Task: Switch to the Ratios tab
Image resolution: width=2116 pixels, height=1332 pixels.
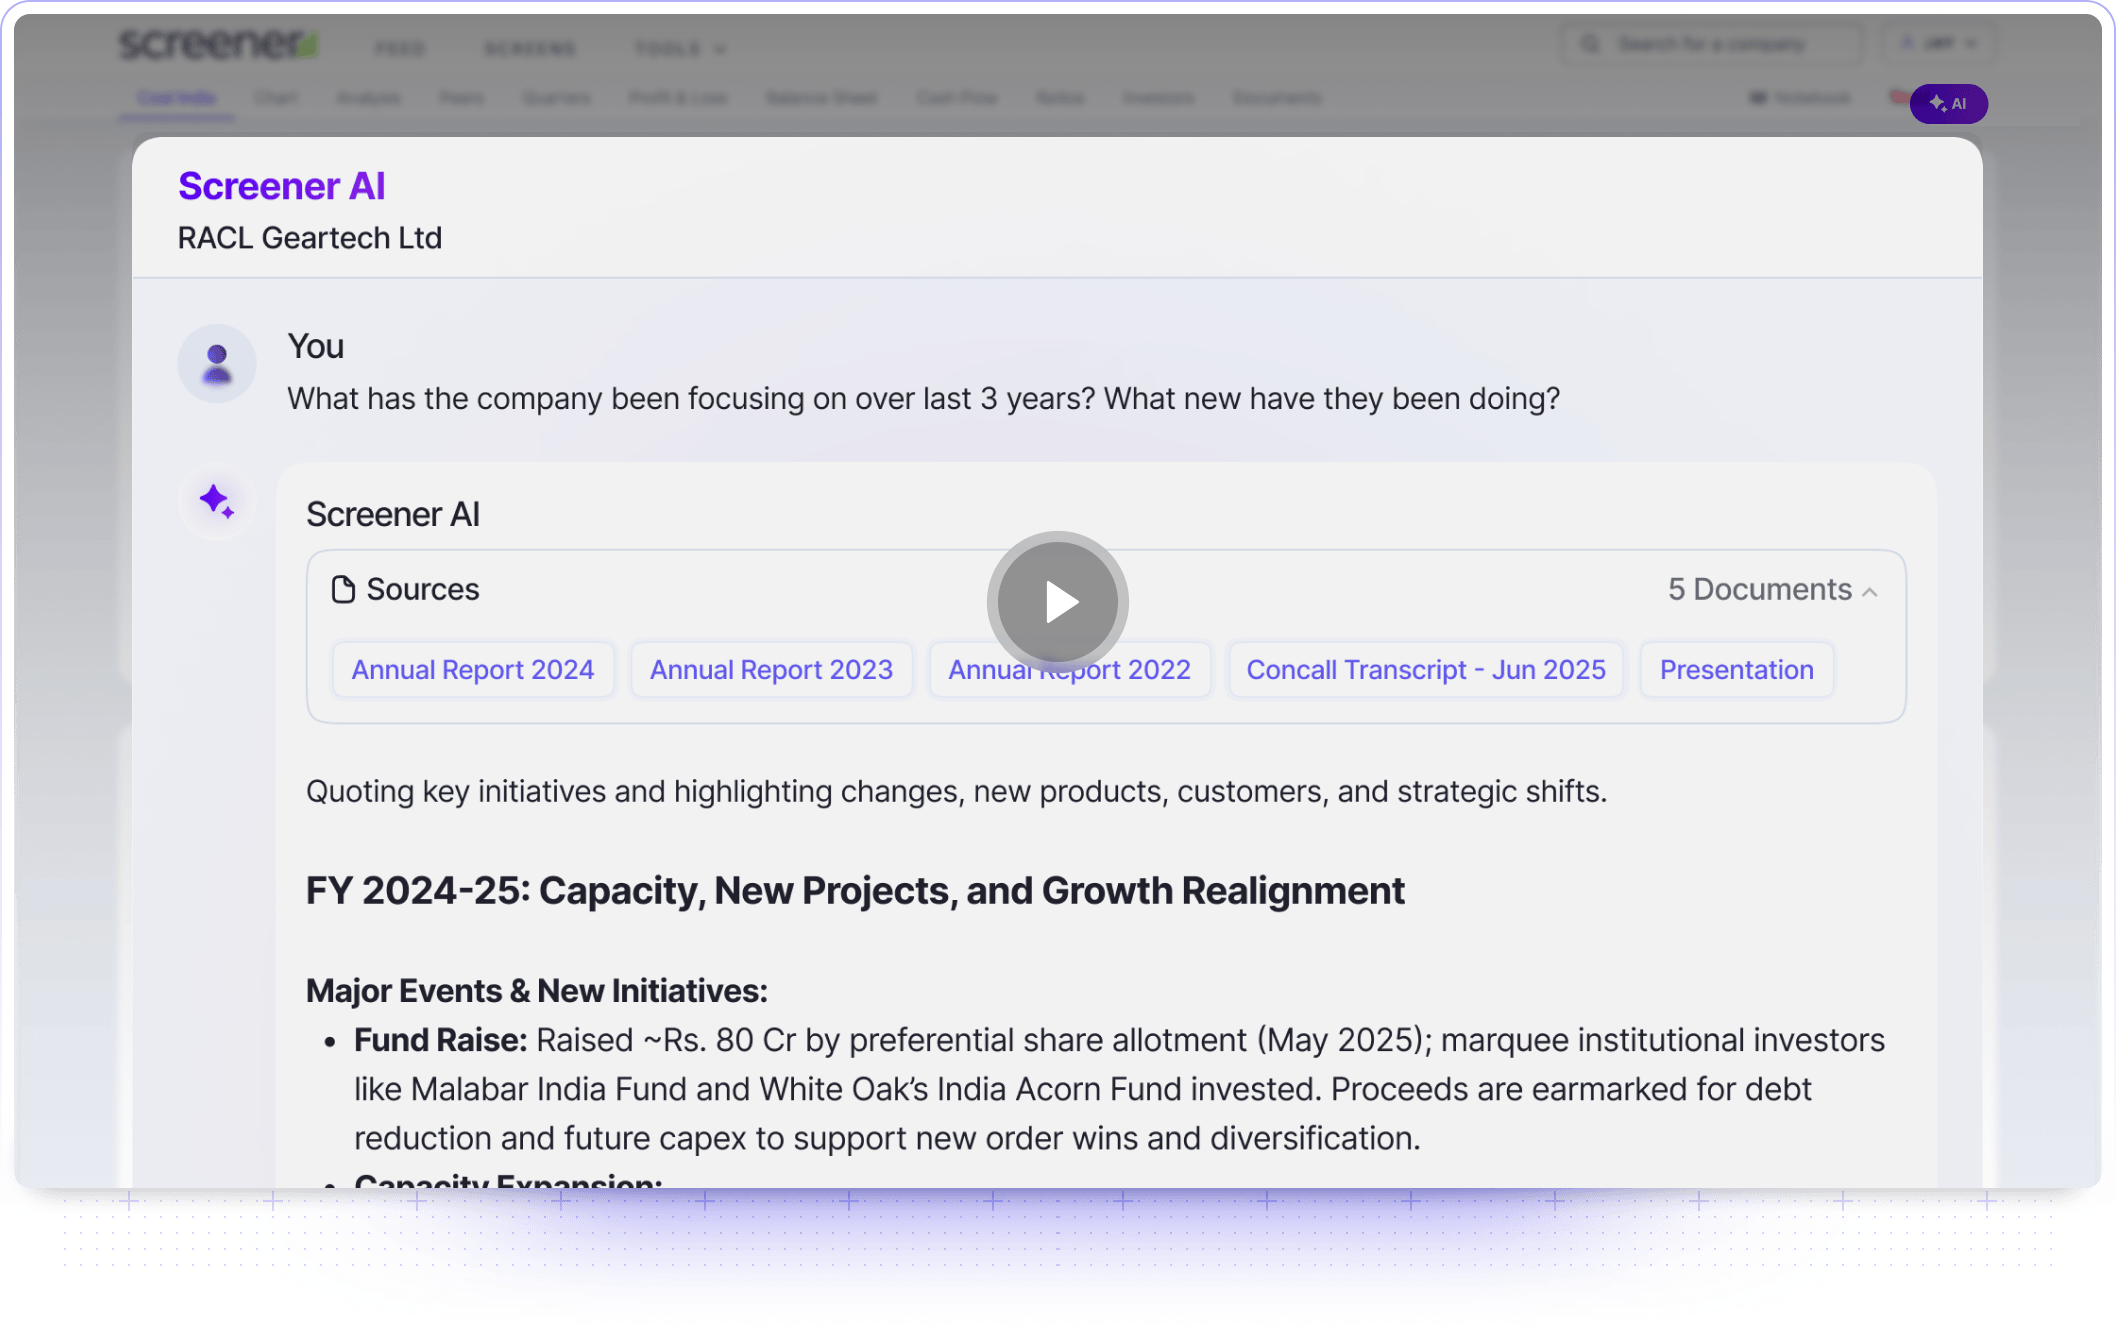Action: click(x=1060, y=98)
